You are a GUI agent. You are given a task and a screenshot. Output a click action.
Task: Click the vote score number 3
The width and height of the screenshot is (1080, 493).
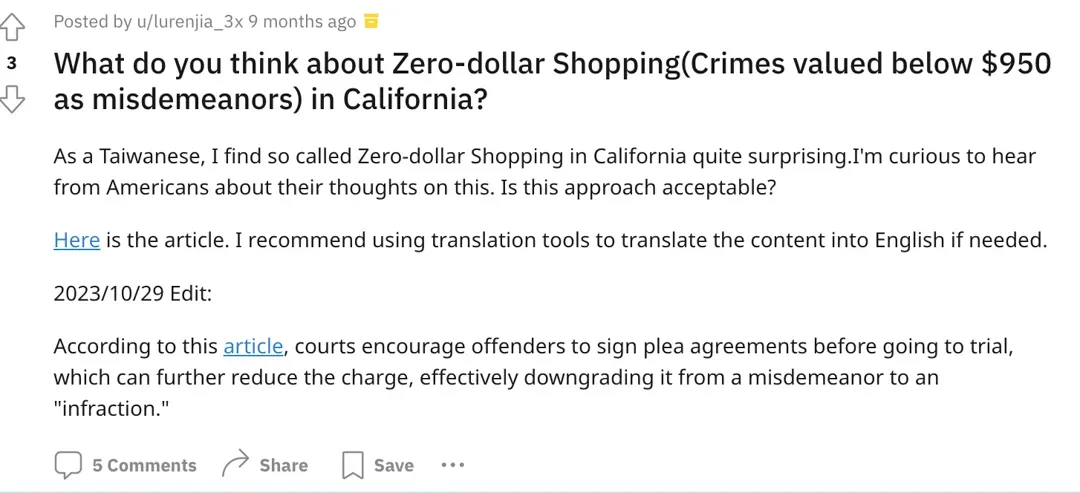[12, 62]
